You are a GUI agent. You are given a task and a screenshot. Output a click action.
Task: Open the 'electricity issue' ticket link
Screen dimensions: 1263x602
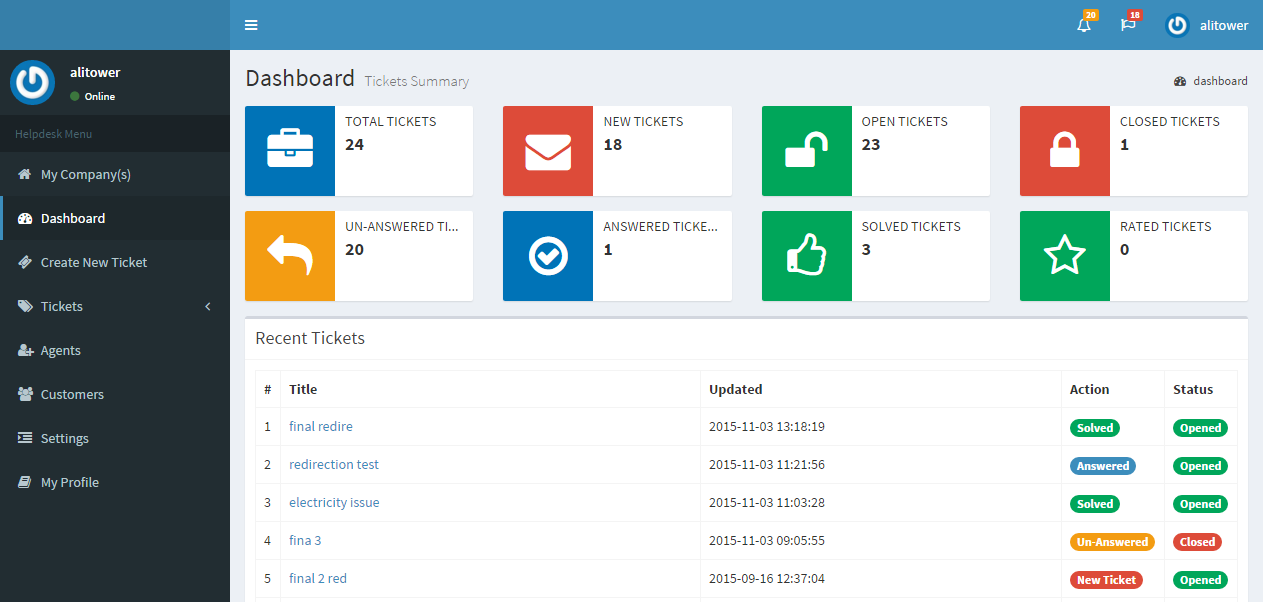(334, 502)
